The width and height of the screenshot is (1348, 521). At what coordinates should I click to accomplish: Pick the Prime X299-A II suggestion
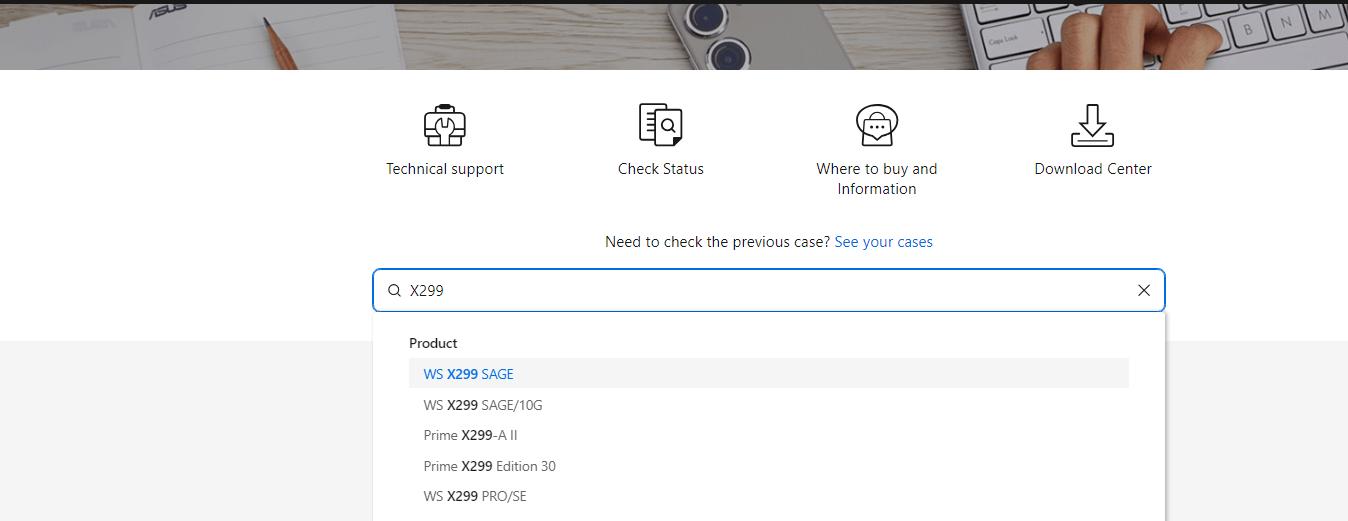(768, 435)
